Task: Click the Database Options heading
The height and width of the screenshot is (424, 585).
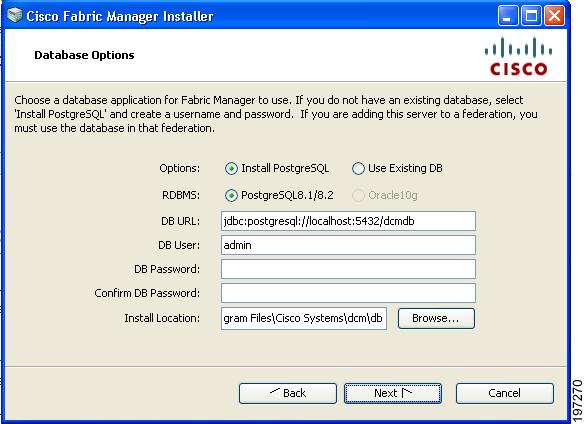Action: [x=84, y=55]
